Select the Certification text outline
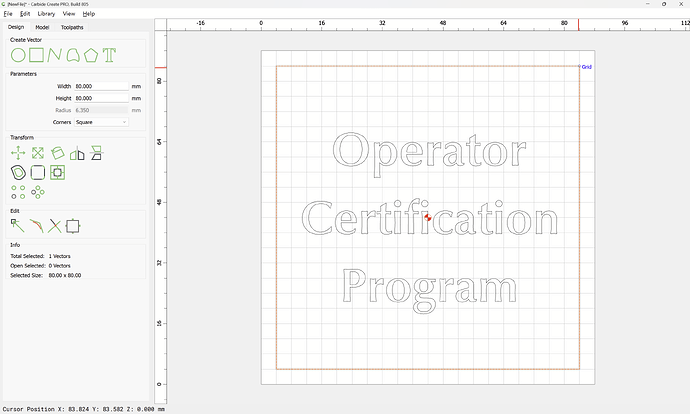The height and width of the screenshot is (414, 690). tap(430, 217)
